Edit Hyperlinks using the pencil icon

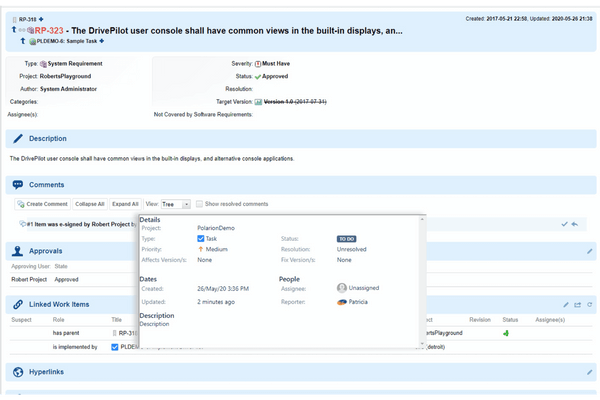coord(589,372)
